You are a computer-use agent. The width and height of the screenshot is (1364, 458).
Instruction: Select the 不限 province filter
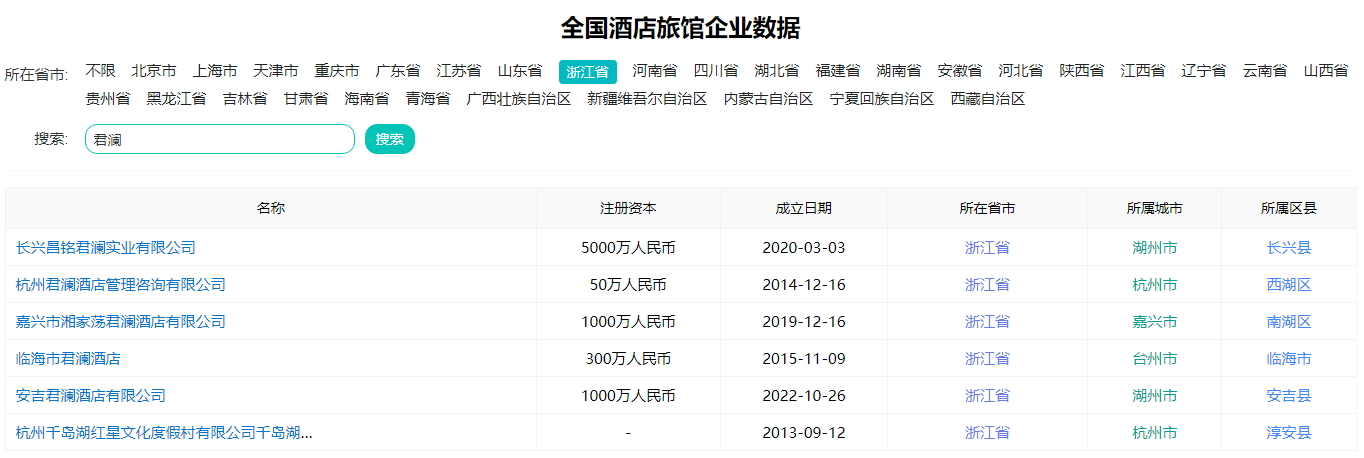coord(100,71)
